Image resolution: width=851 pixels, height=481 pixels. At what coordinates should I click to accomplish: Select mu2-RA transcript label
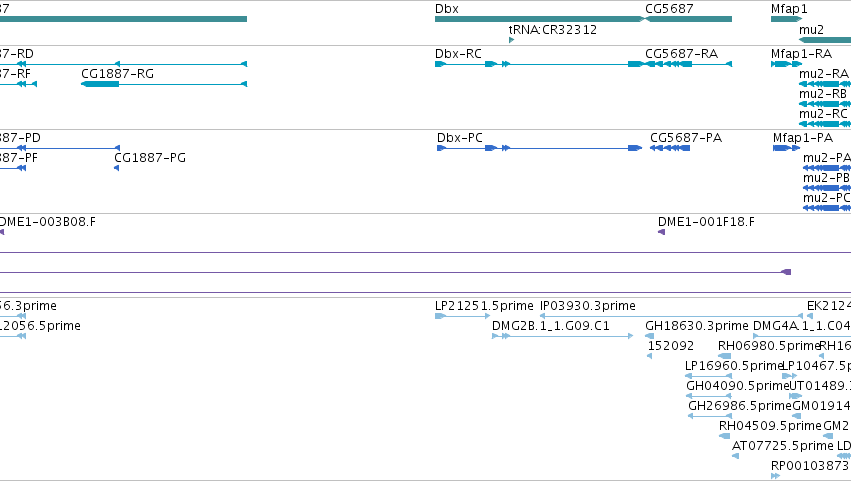point(824,73)
